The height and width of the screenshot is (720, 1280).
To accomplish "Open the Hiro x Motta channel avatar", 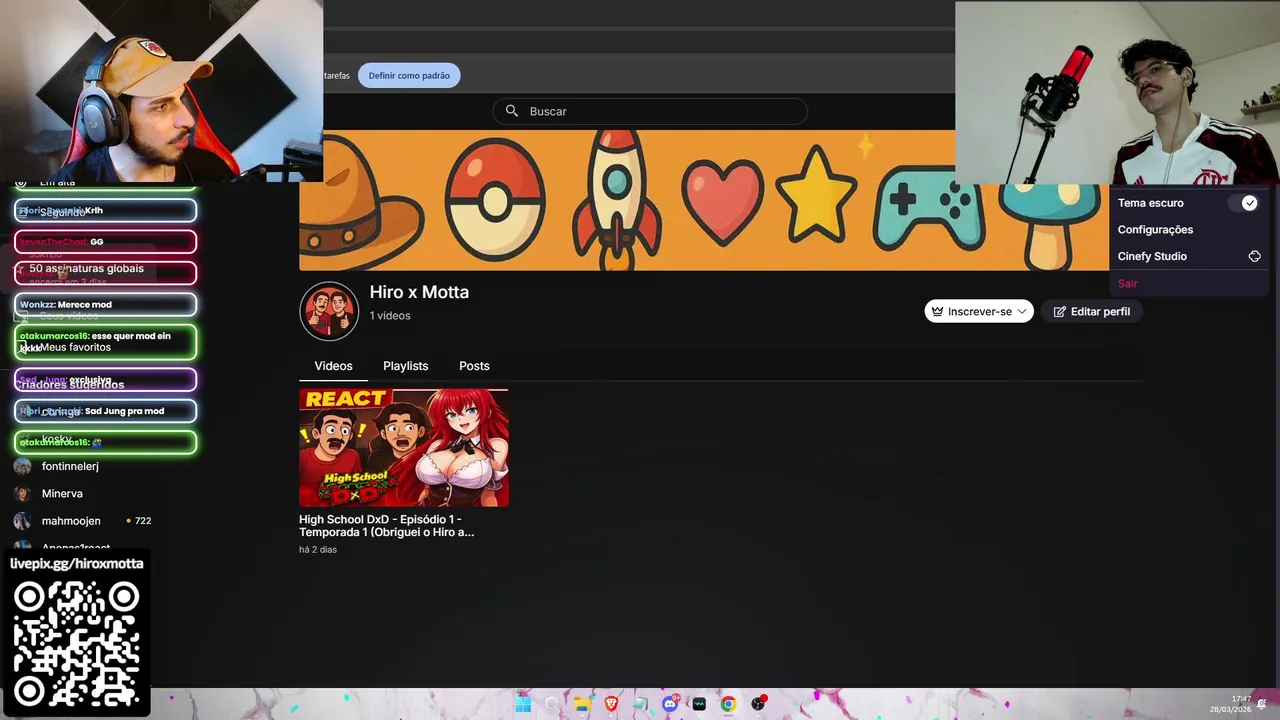I will [x=329, y=311].
